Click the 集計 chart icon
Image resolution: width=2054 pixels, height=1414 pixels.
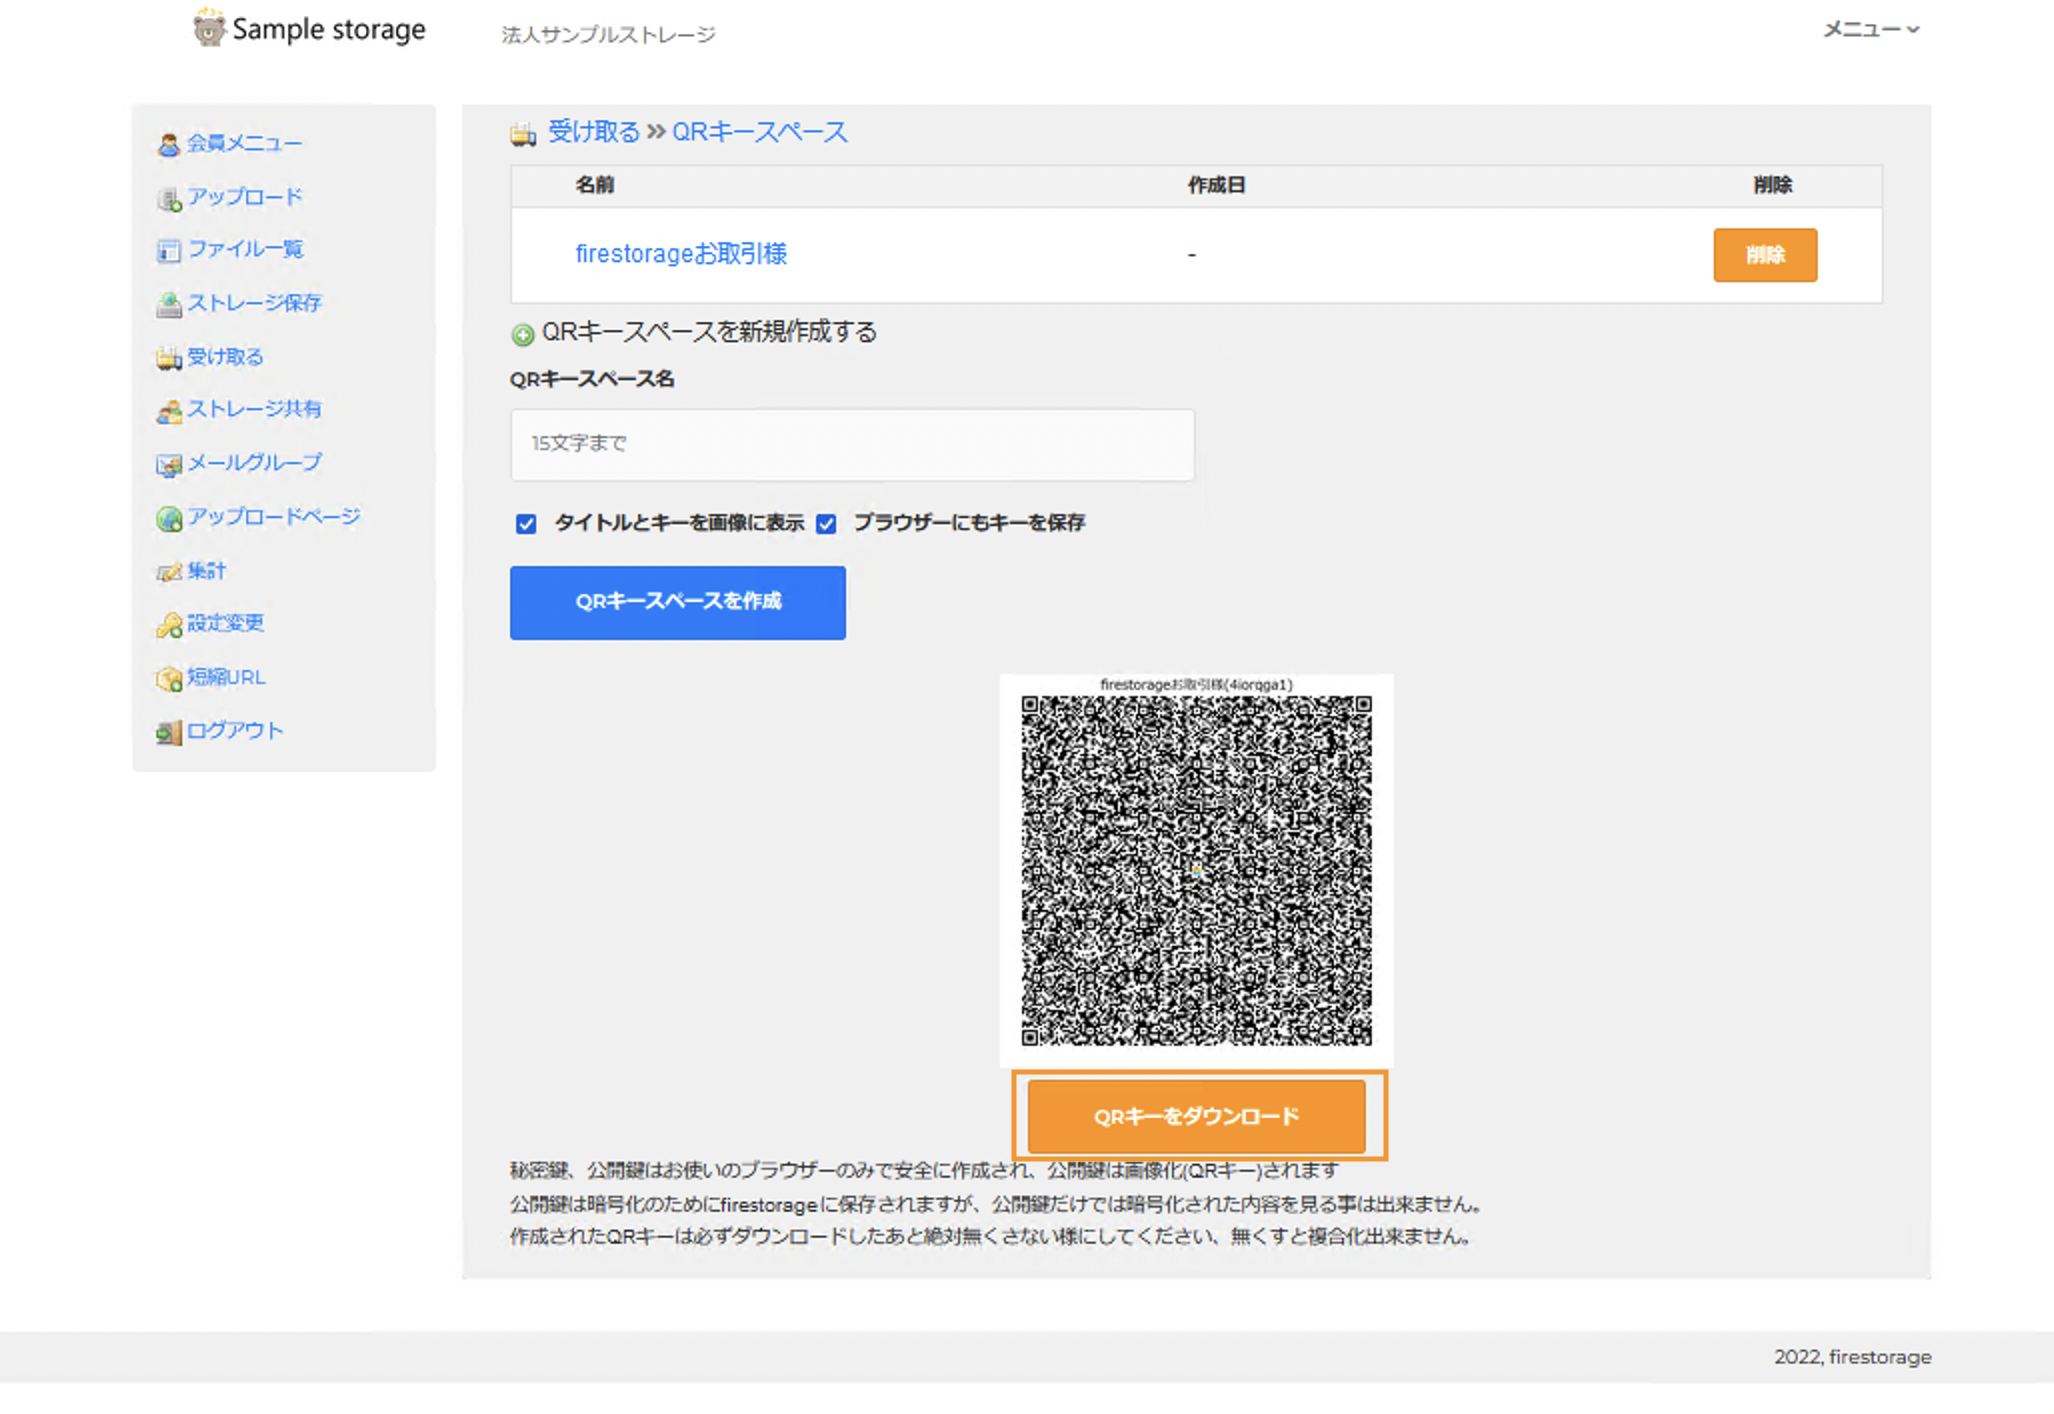point(169,572)
